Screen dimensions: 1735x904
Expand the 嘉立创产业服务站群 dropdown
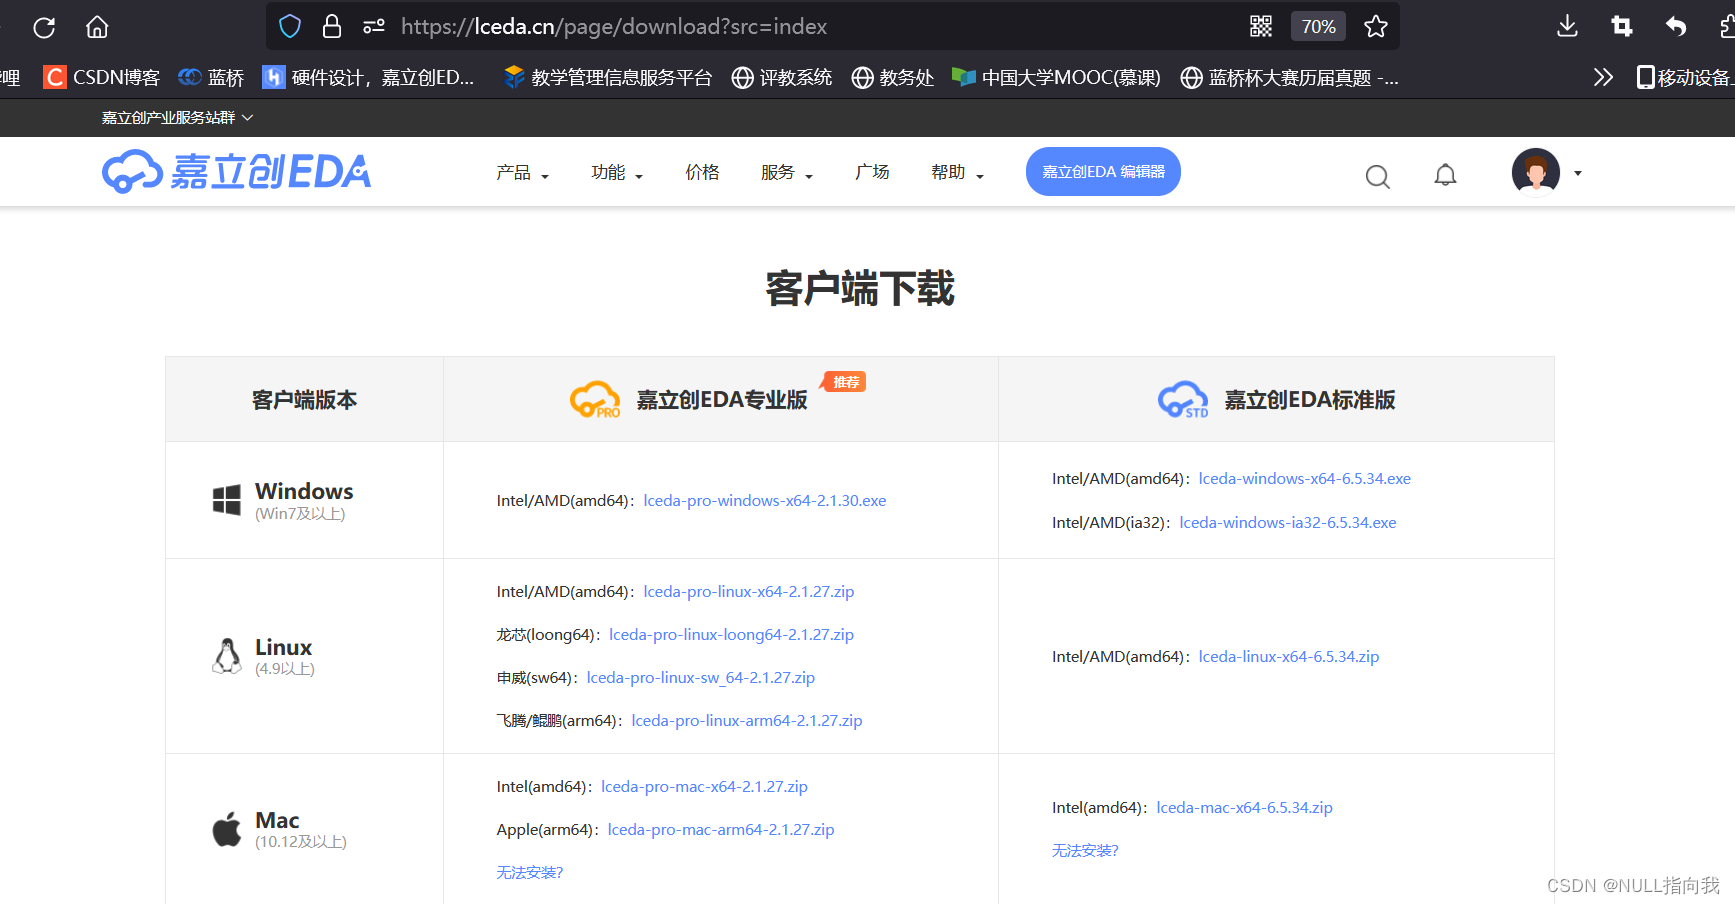coord(178,118)
